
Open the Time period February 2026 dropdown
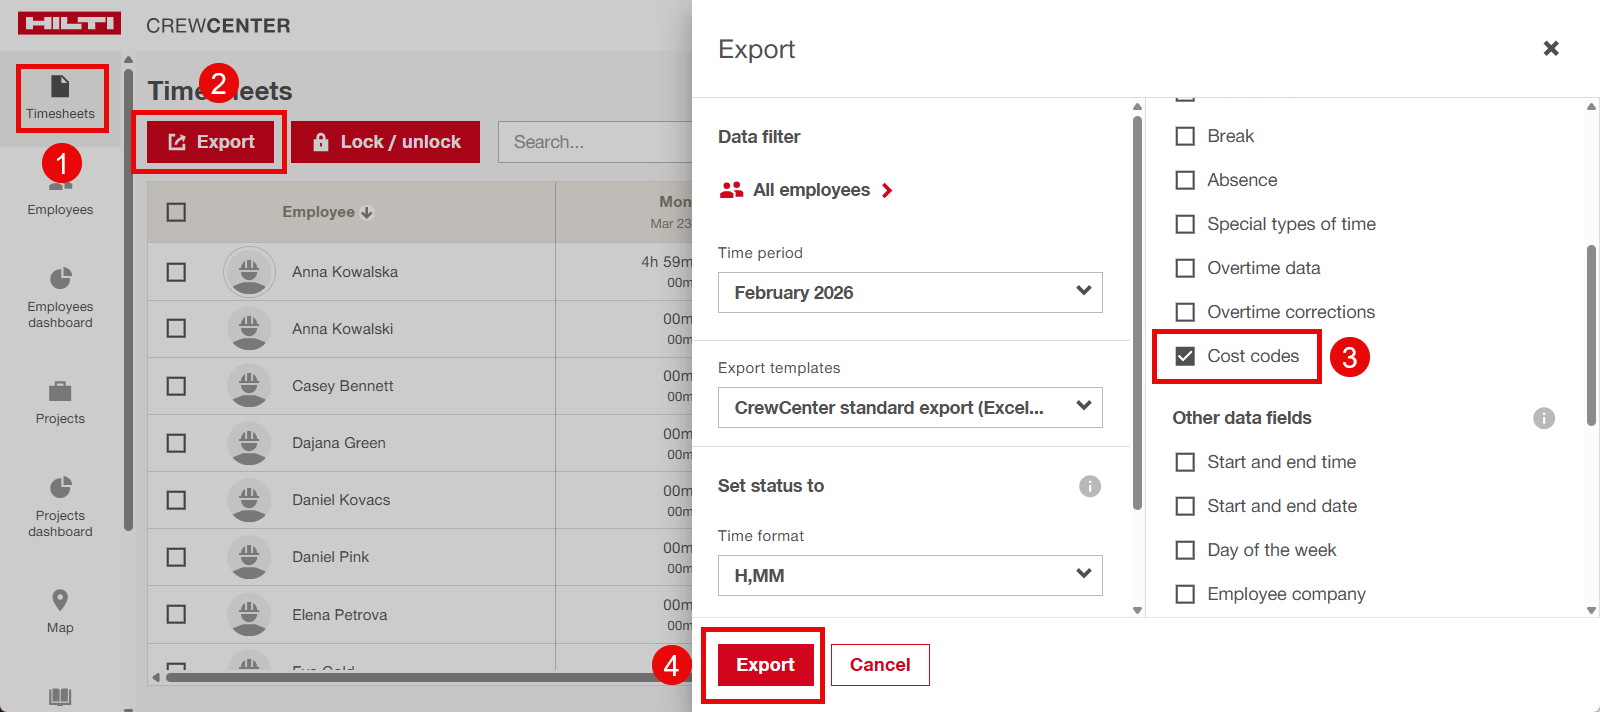coord(909,292)
